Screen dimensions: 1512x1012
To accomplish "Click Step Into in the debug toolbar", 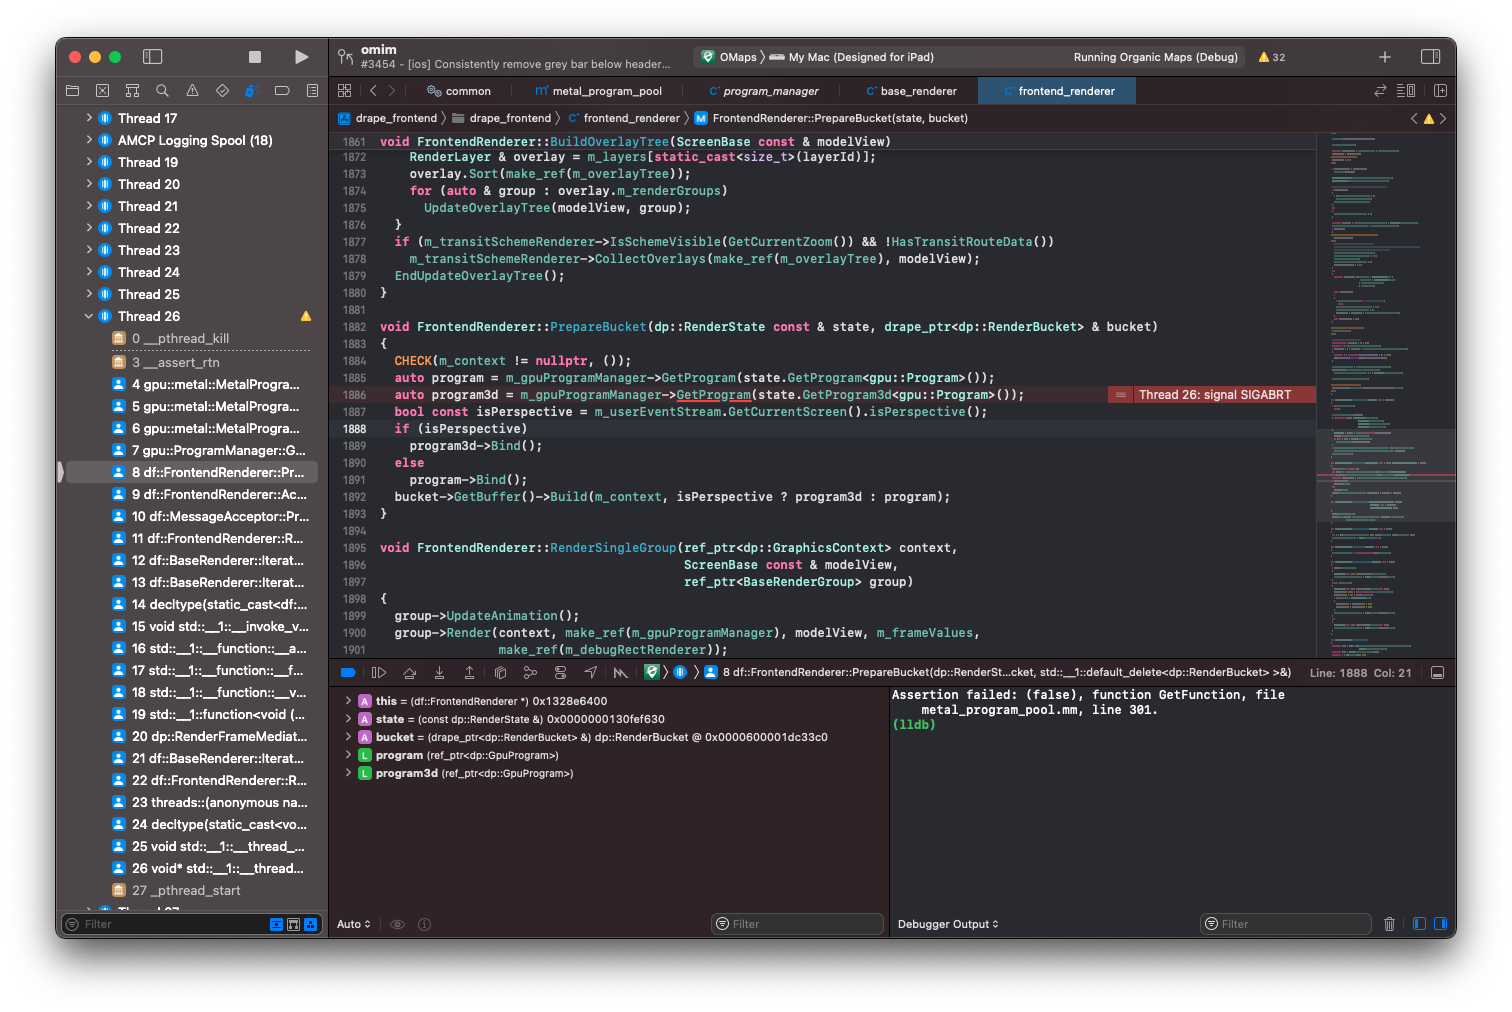I will click(x=439, y=672).
